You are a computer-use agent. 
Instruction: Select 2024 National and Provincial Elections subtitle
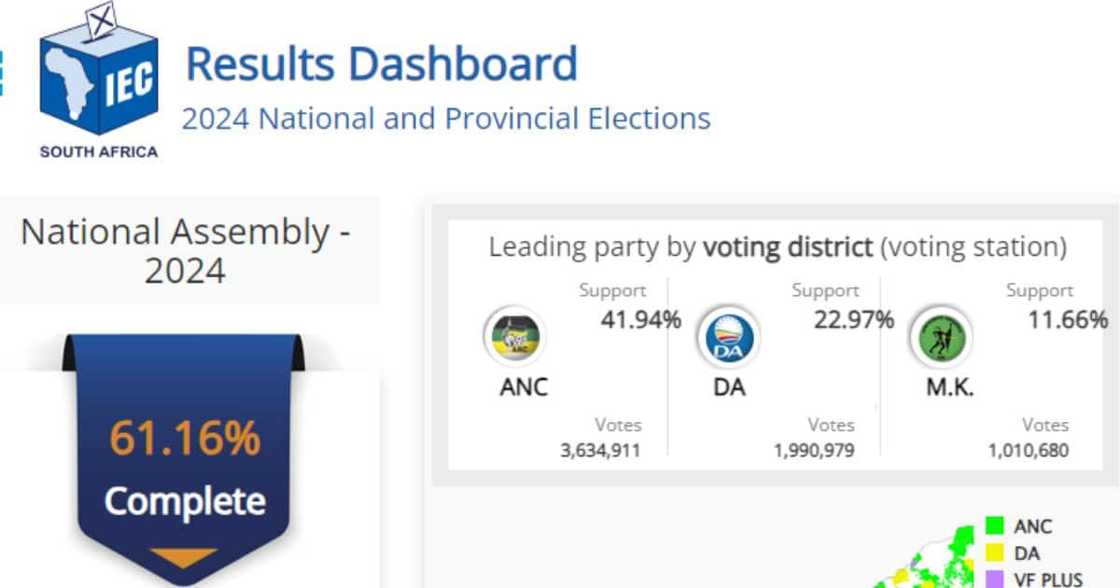[446, 119]
